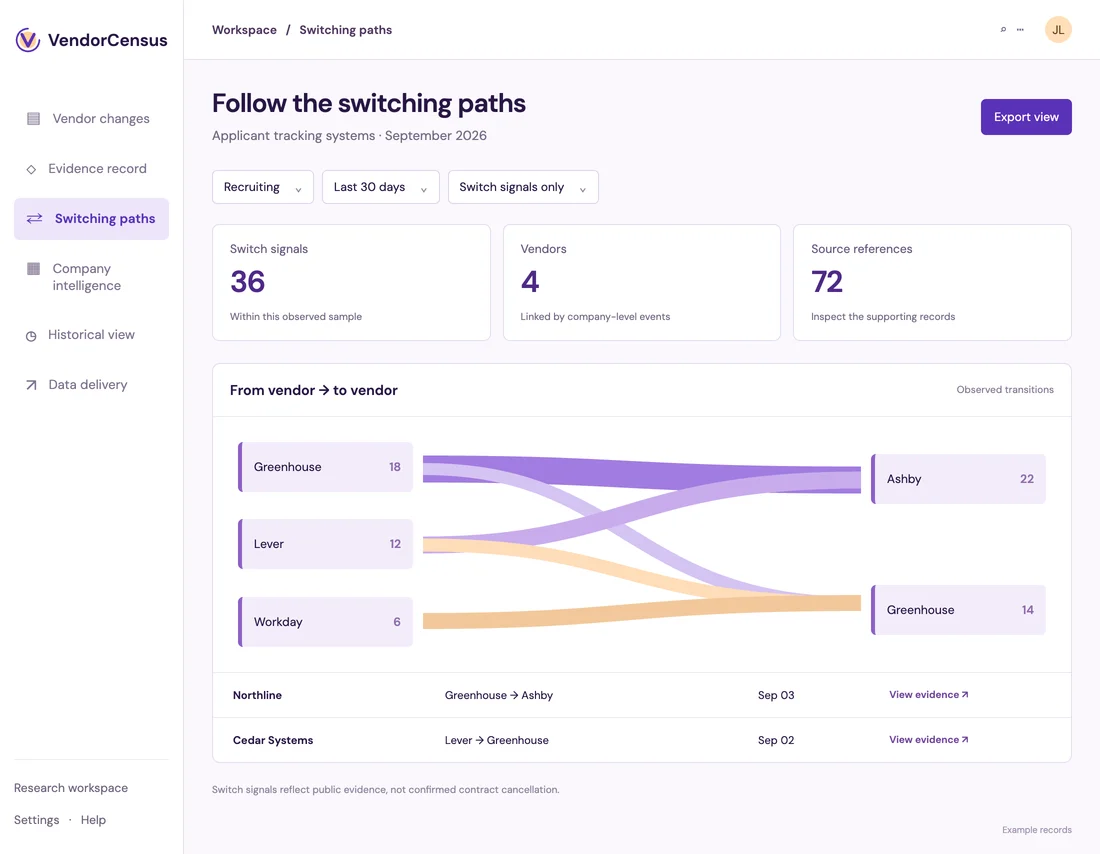The width and height of the screenshot is (1100, 854).
Task: Click the Data delivery arrow icon
Action: 31,385
